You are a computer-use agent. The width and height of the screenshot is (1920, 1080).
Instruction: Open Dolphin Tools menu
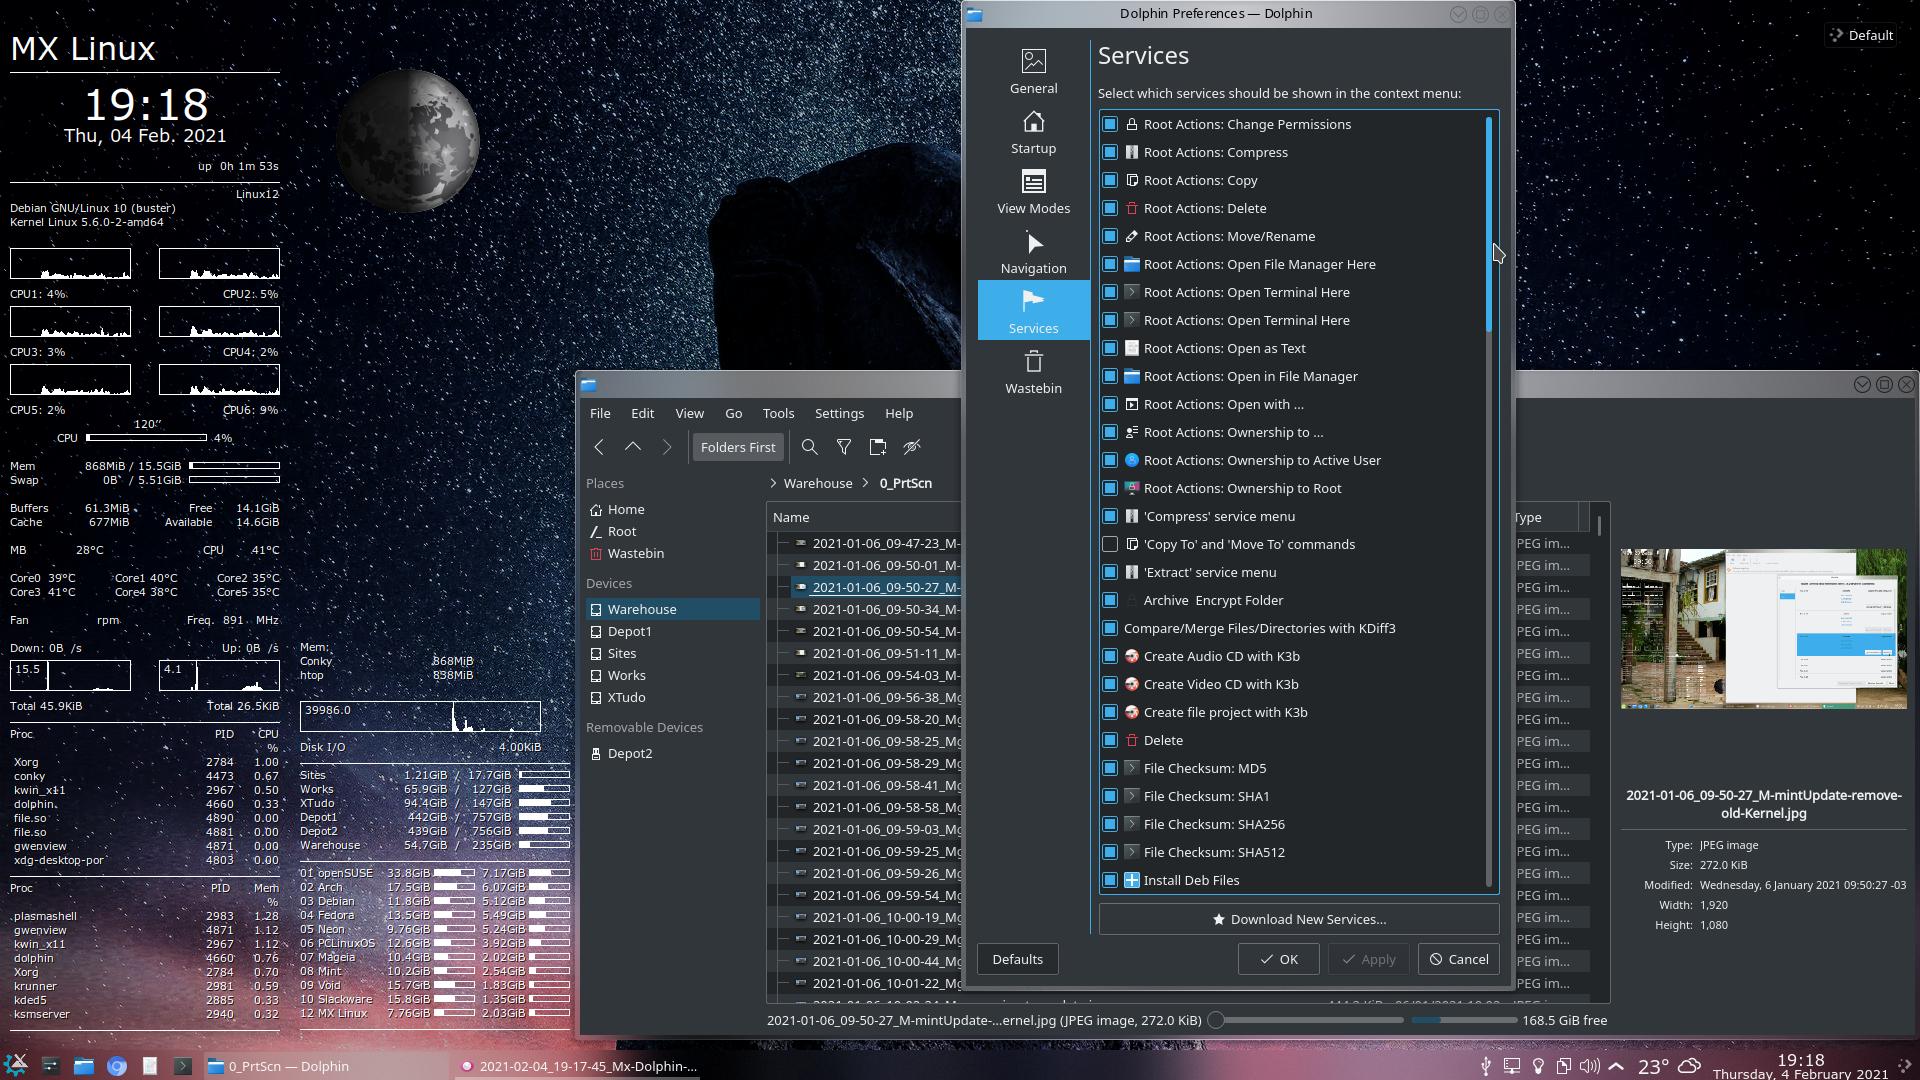tap(778, 413)
